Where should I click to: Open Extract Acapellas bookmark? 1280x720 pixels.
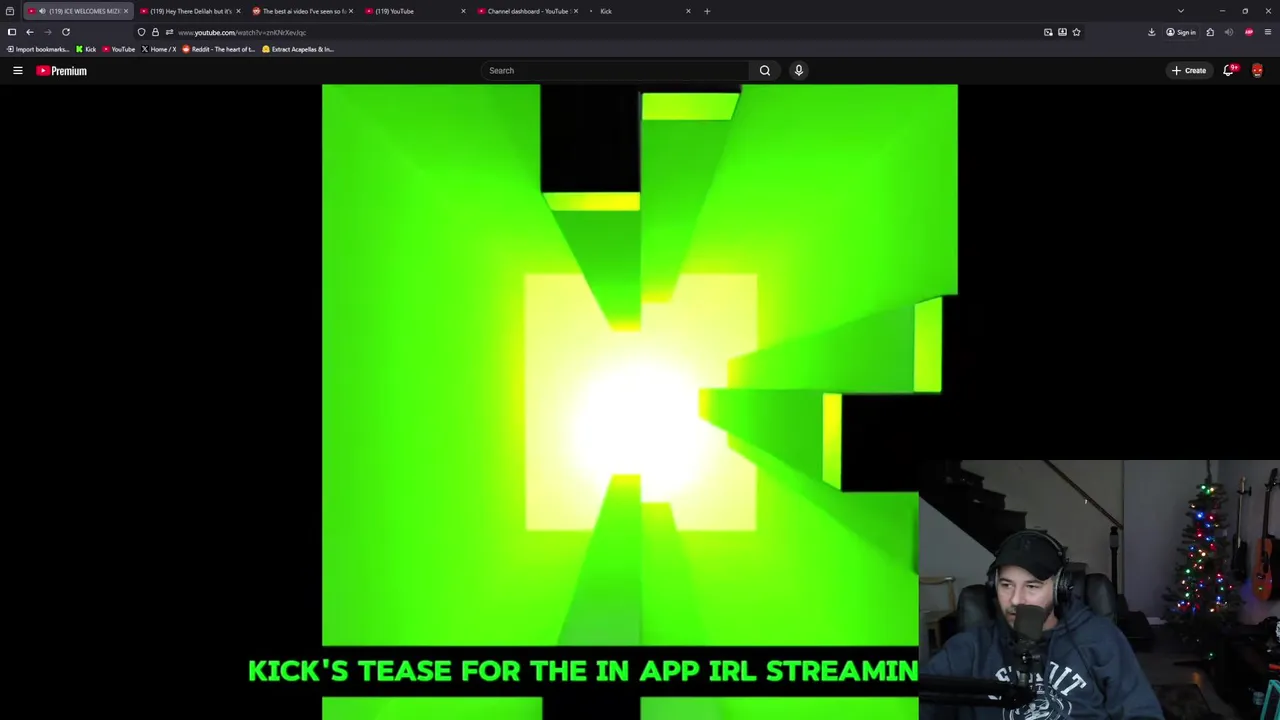click(x=298, y=49)
